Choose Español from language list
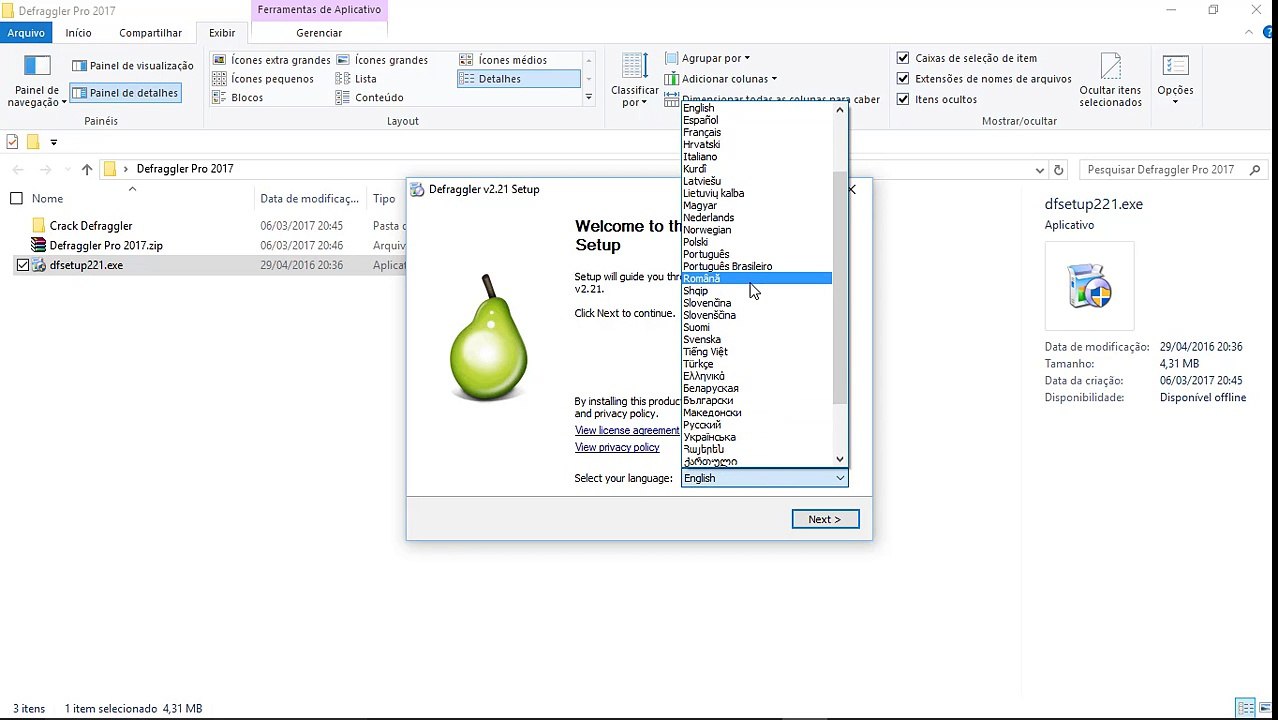 pos(701,120)
